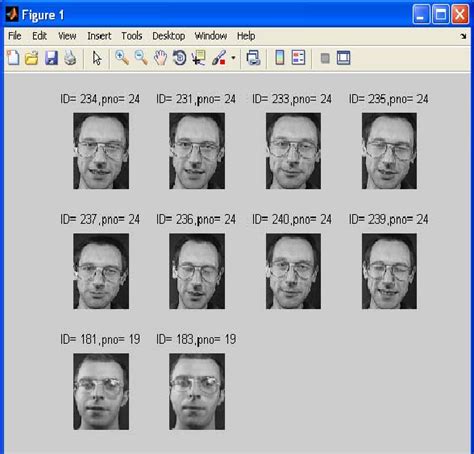Open the Tools menu
The width and height of the screenshot is (474, 454).
(132, 36)
